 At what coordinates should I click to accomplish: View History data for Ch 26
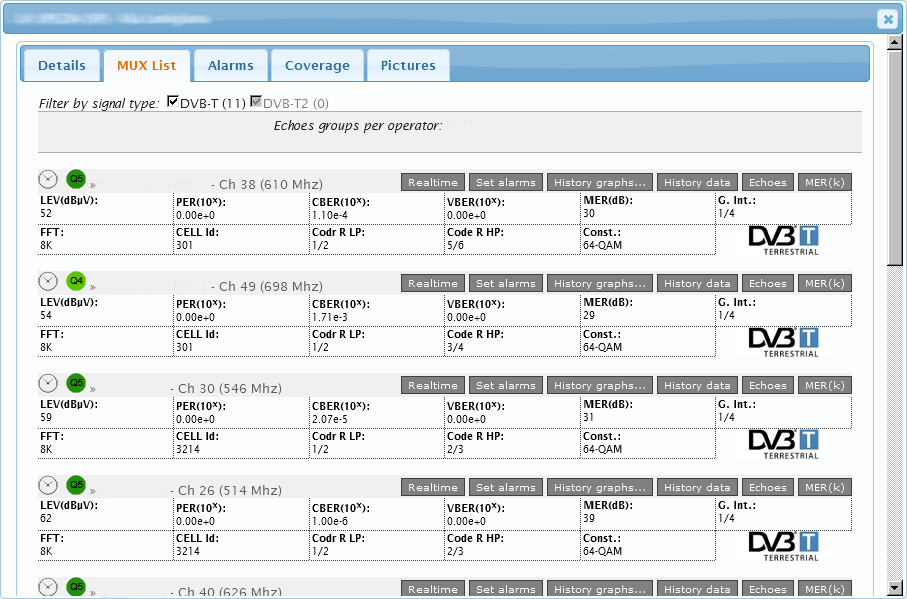(x=697, y=487)
